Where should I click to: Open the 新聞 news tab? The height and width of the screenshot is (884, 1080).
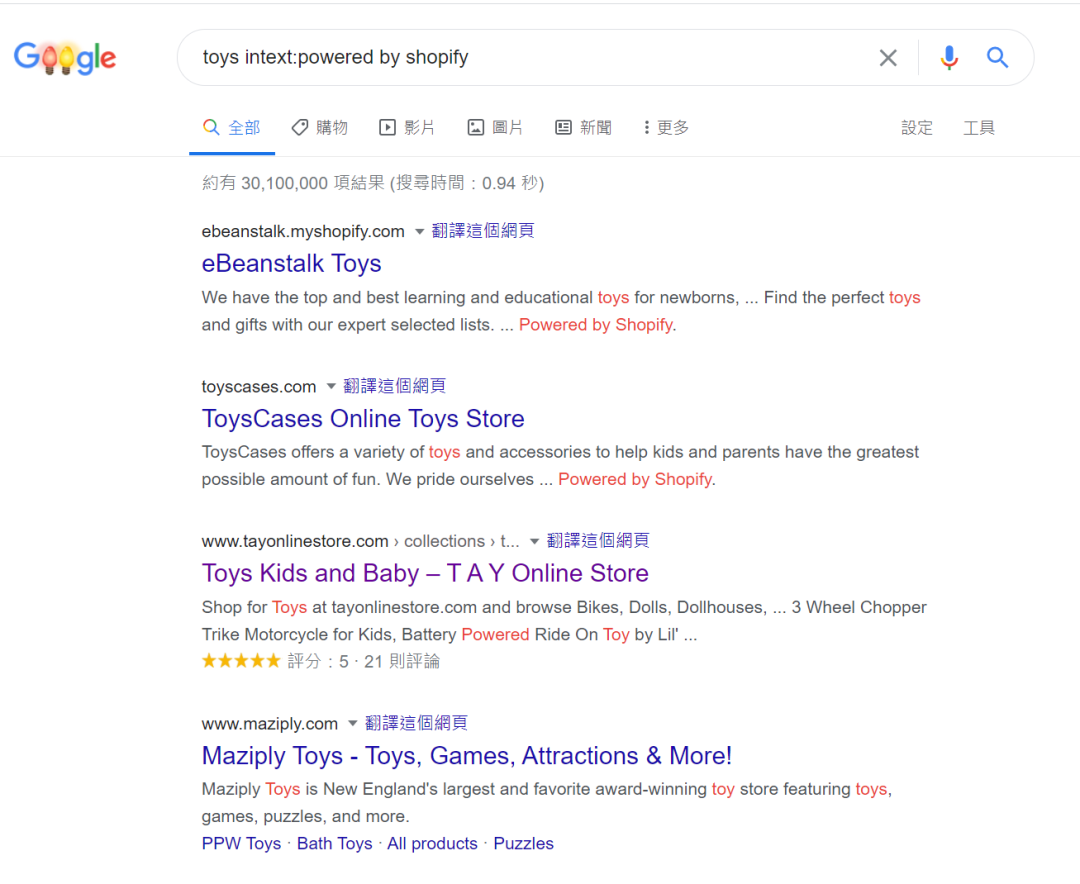coord(583,127)
